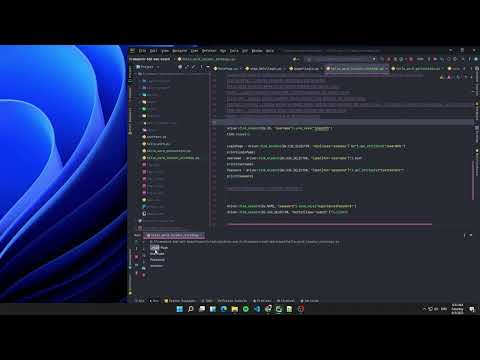Switch to the fifth editor tab
This screenshot has width=480, height=360.
click(x=418, y=69)
